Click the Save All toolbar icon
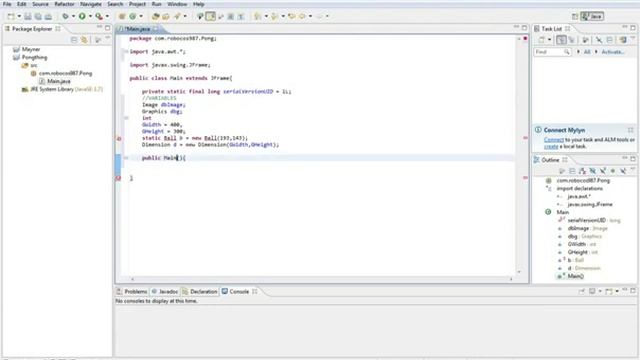The width and height of the screenshot is (640, 360). point(38,16)
